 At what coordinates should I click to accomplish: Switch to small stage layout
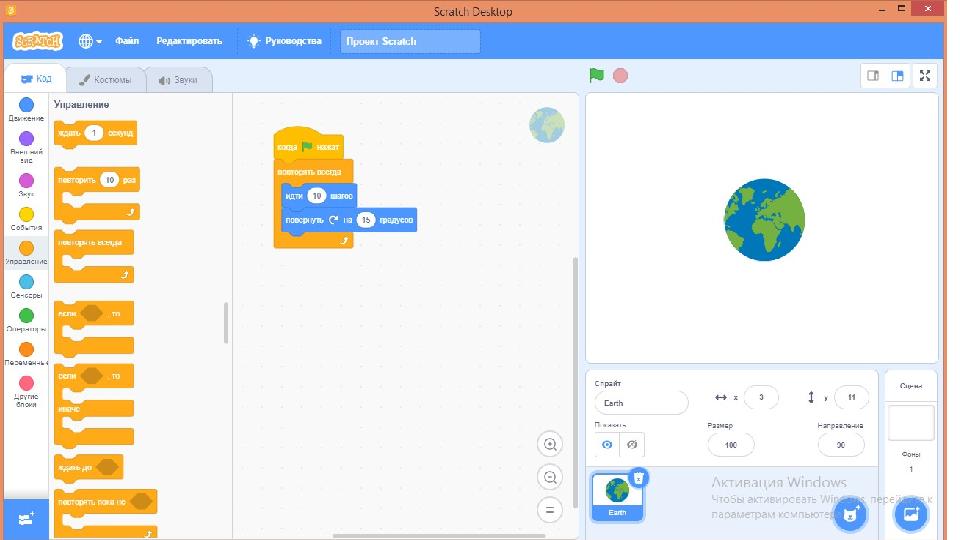pyautogui.click(x=873, y=75)
